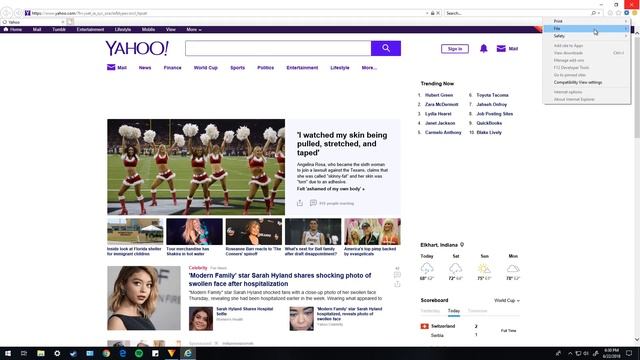640x360 pixels.
Task: Click scroll down arrow on page scrollbar
Action: point(637,340)
